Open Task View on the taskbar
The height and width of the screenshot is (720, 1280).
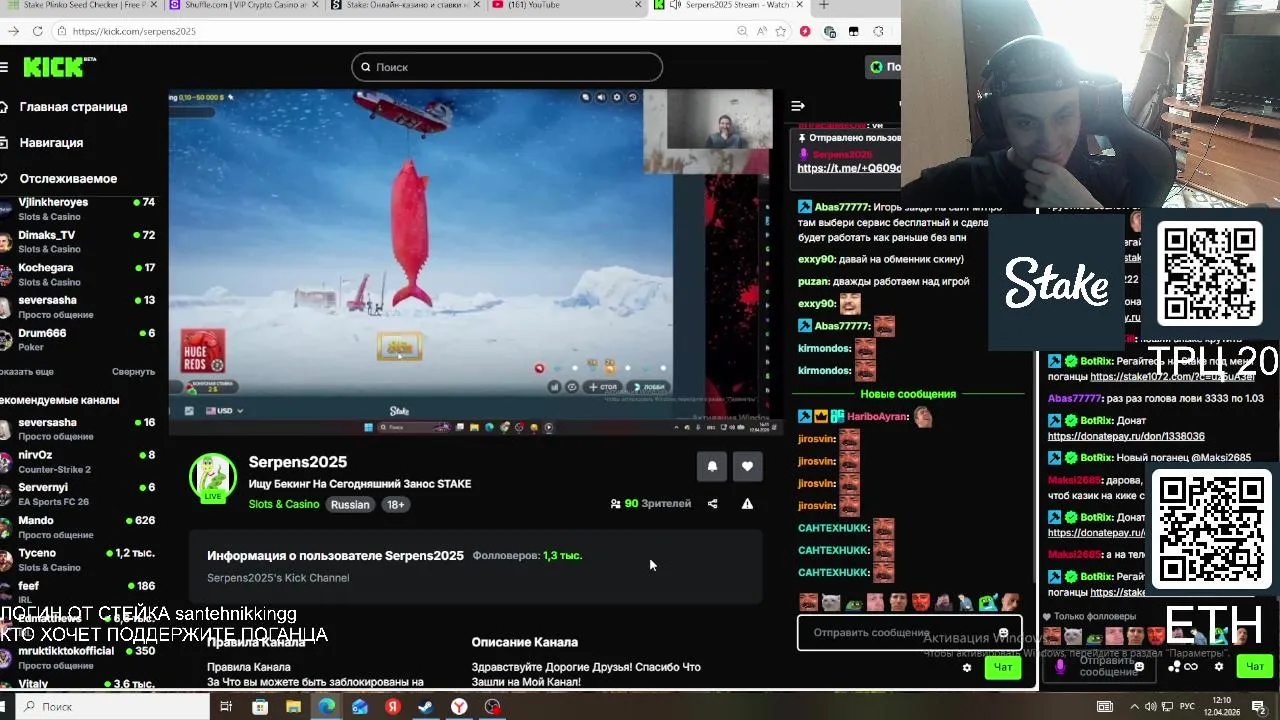226,707
